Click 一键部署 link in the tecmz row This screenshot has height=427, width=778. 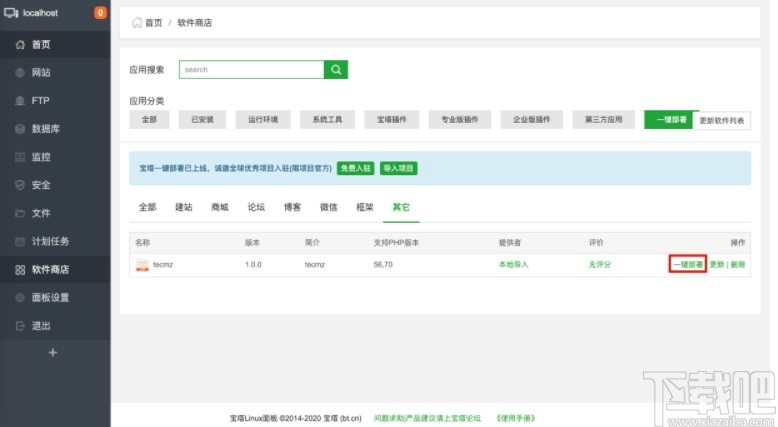pos(688,264)
